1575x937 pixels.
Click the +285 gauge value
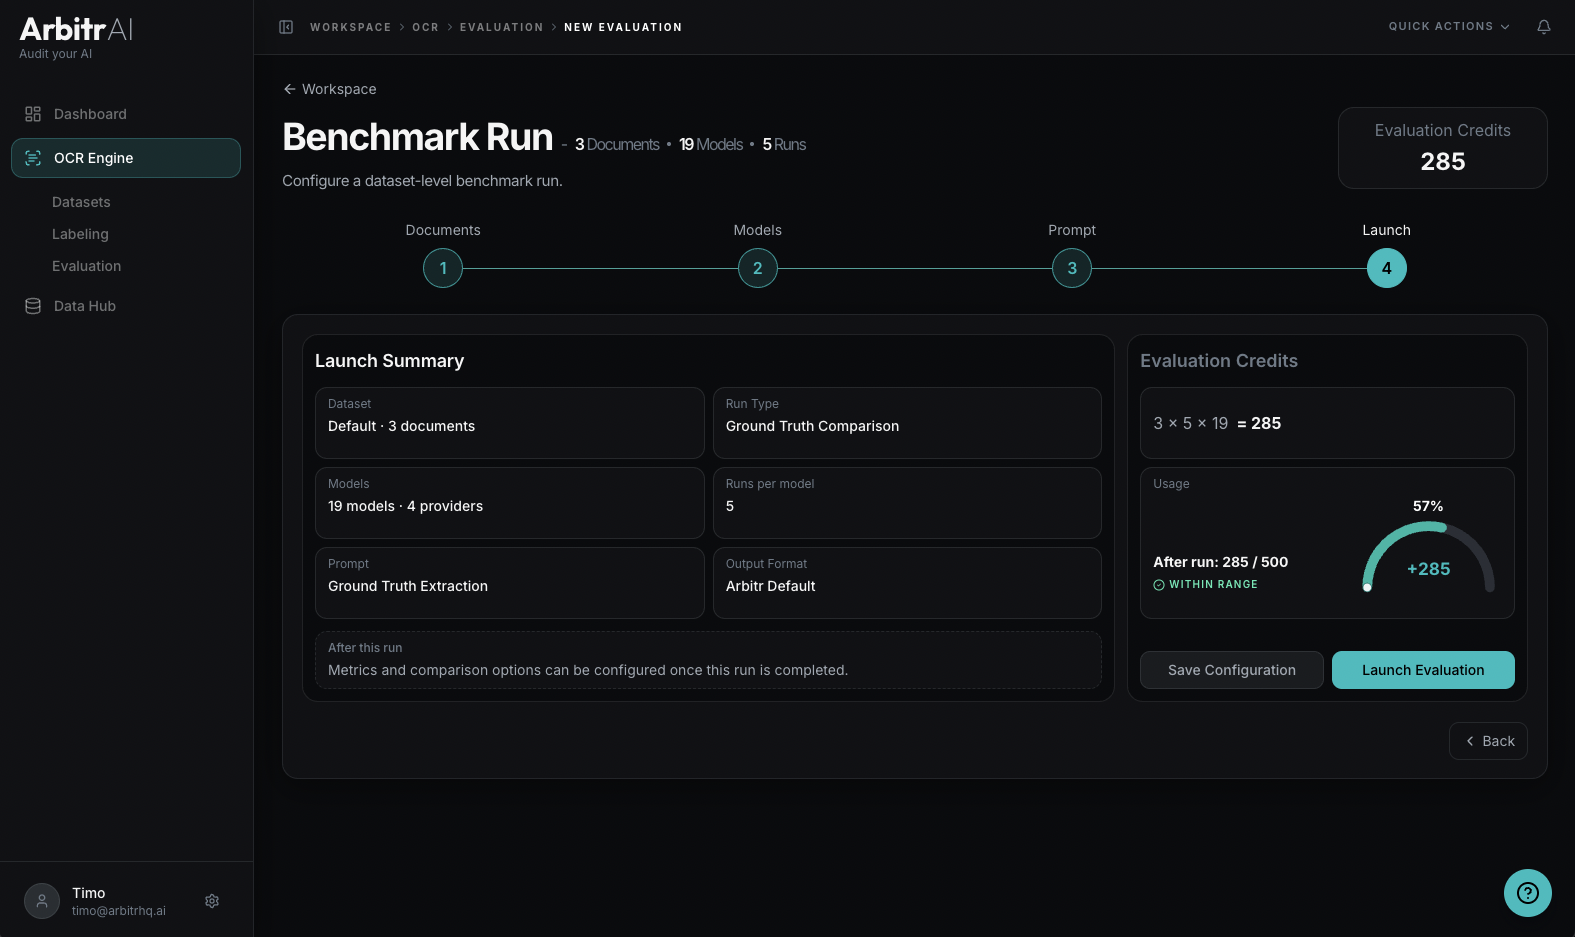[1429, 569]
